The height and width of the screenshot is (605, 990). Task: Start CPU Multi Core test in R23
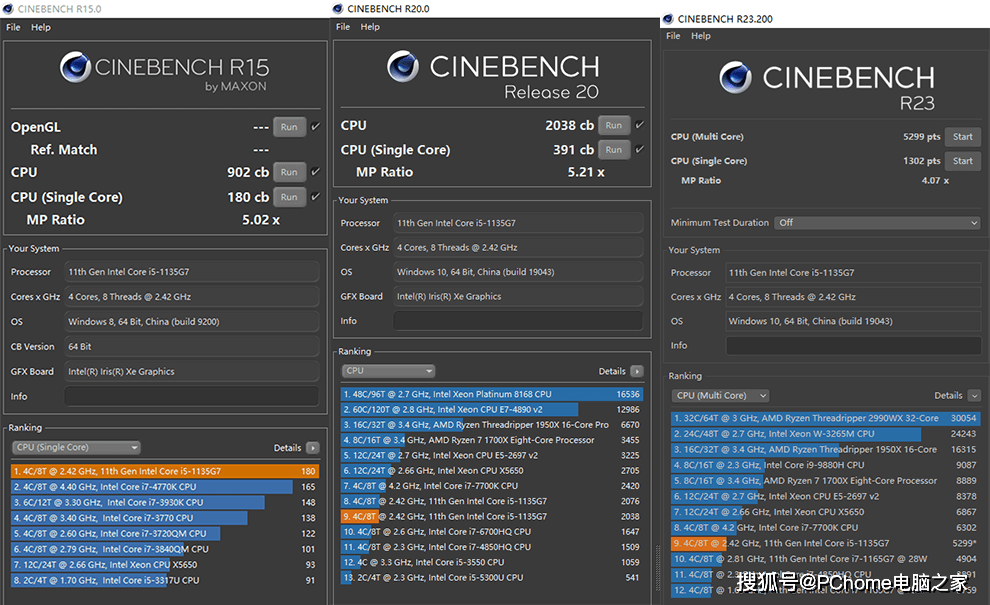coord(963,136)
